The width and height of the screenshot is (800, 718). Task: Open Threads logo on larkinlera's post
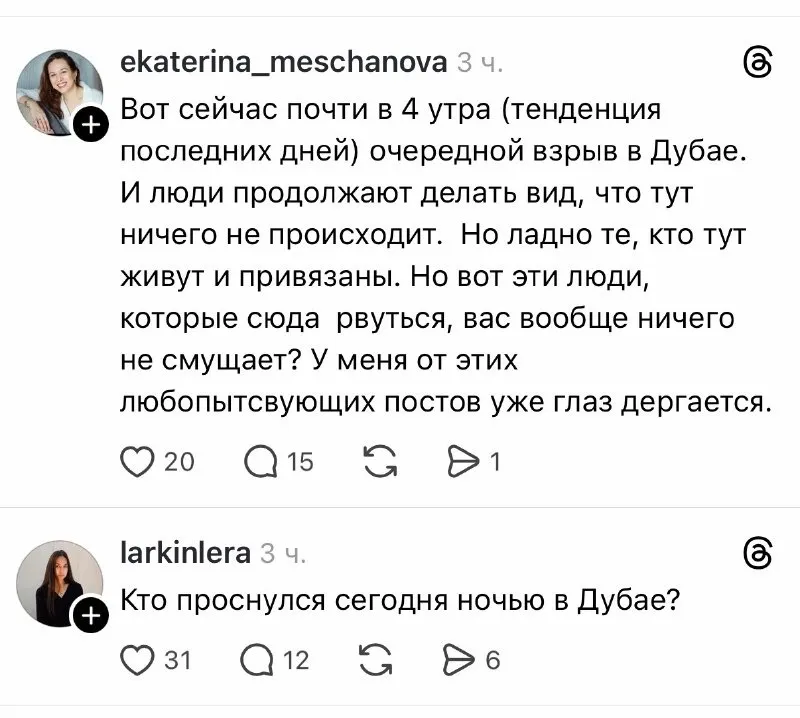coord(759,551)
